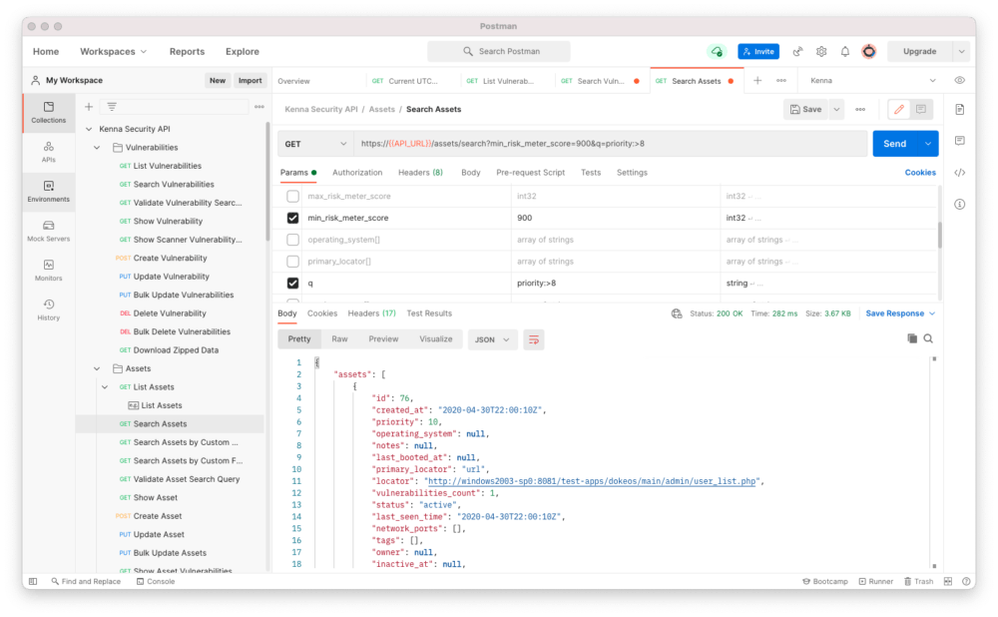Open the Reports page
Screen dimensions: 998x617
point(187,52)
